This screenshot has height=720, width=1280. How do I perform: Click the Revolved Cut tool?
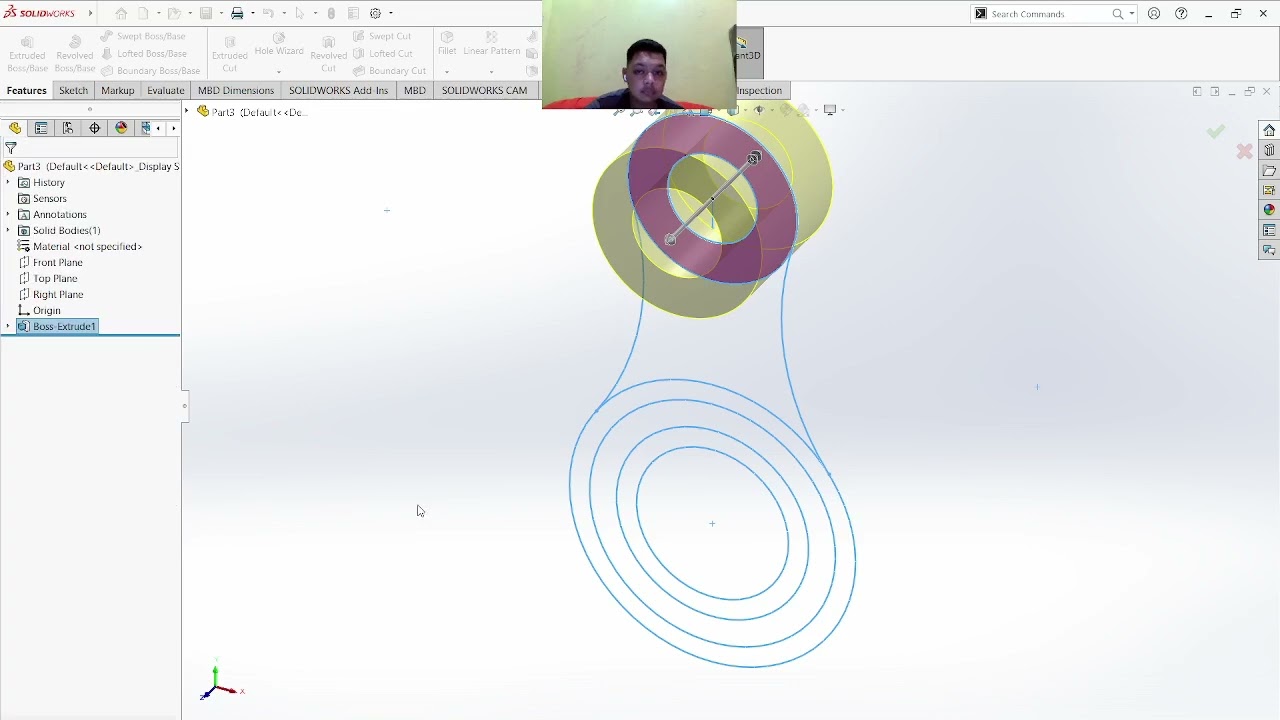click(x=328, y=54)
